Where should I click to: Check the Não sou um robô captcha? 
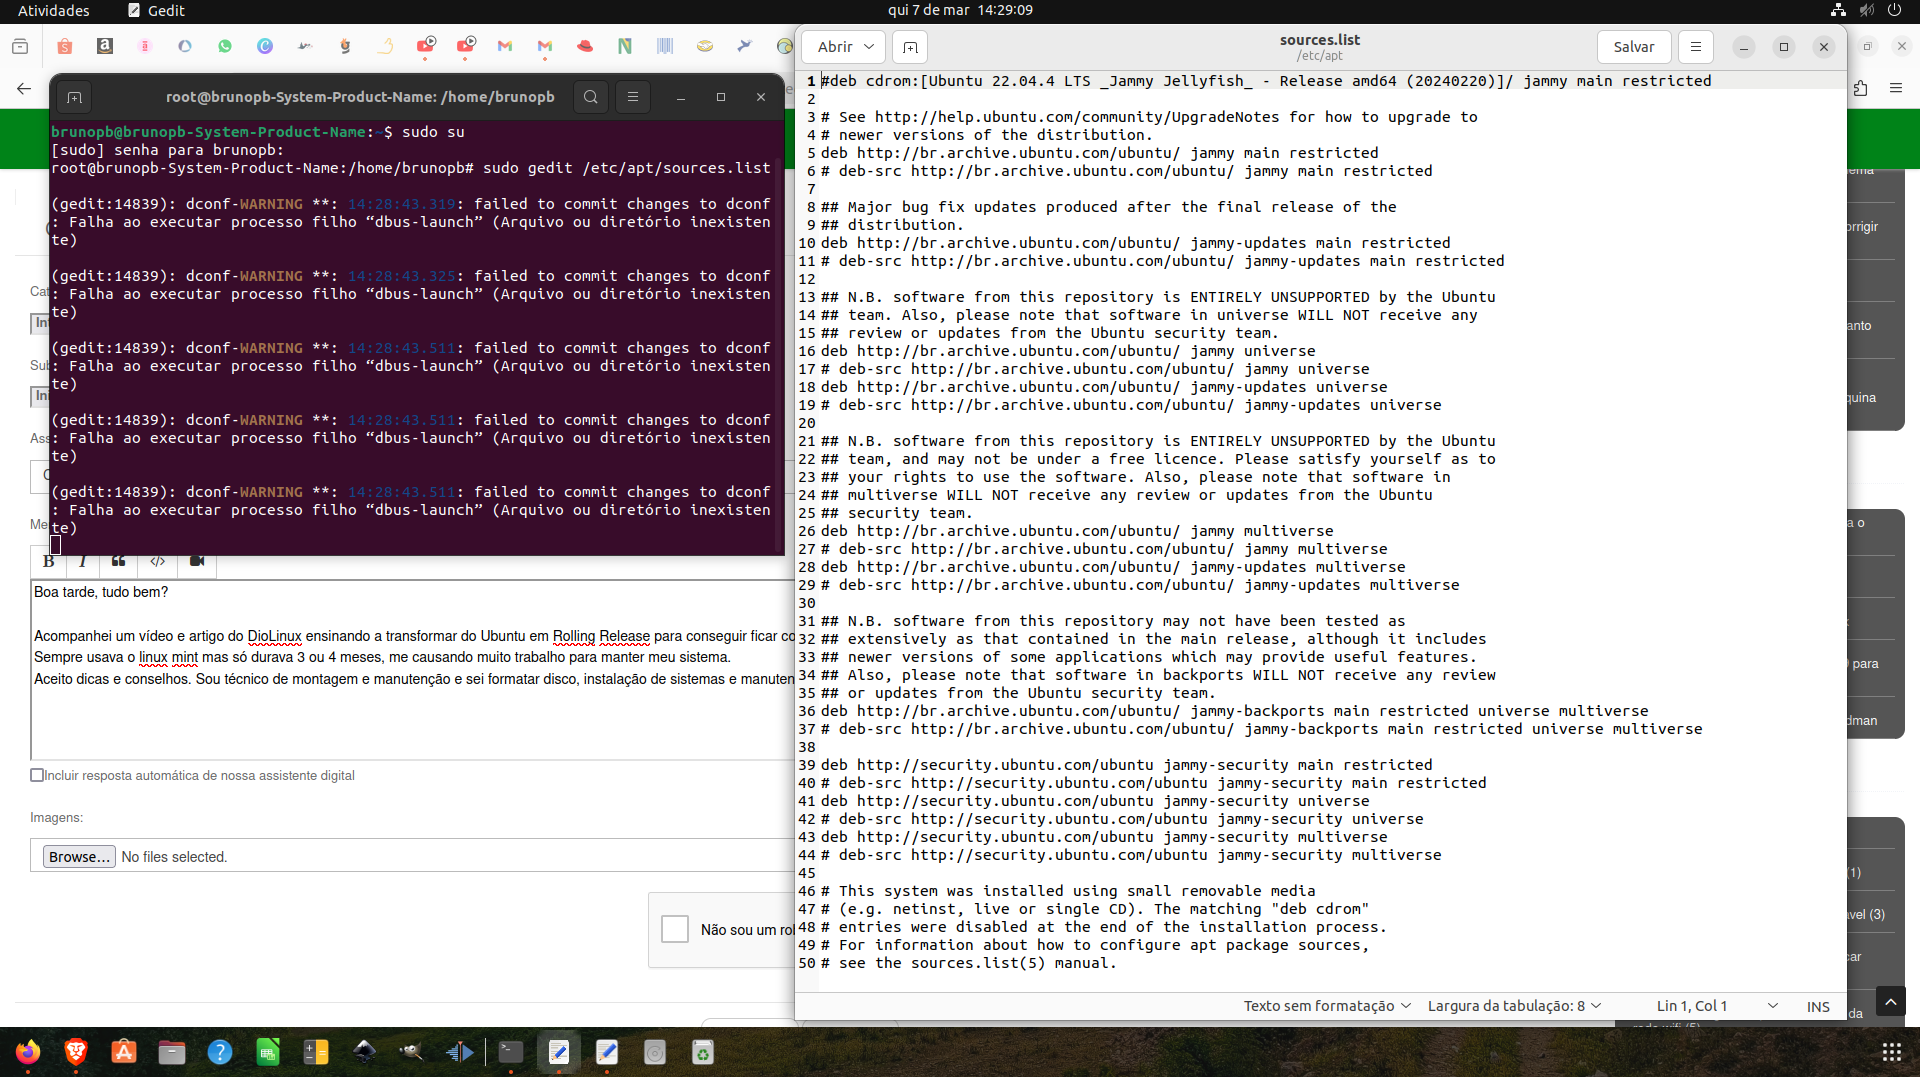point(675,929)
